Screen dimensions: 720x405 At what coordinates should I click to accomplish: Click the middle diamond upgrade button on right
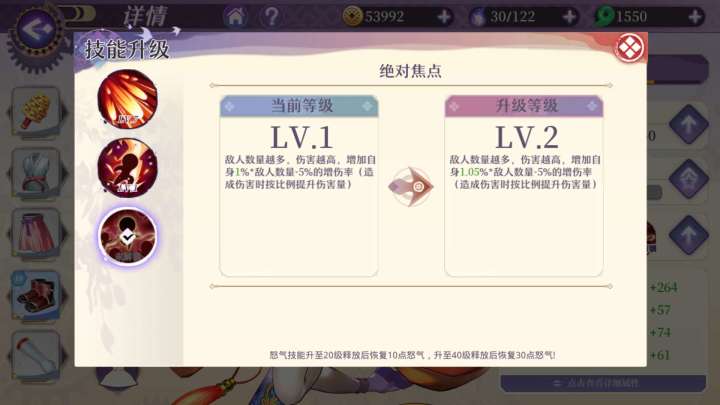[x=688, y=180]
